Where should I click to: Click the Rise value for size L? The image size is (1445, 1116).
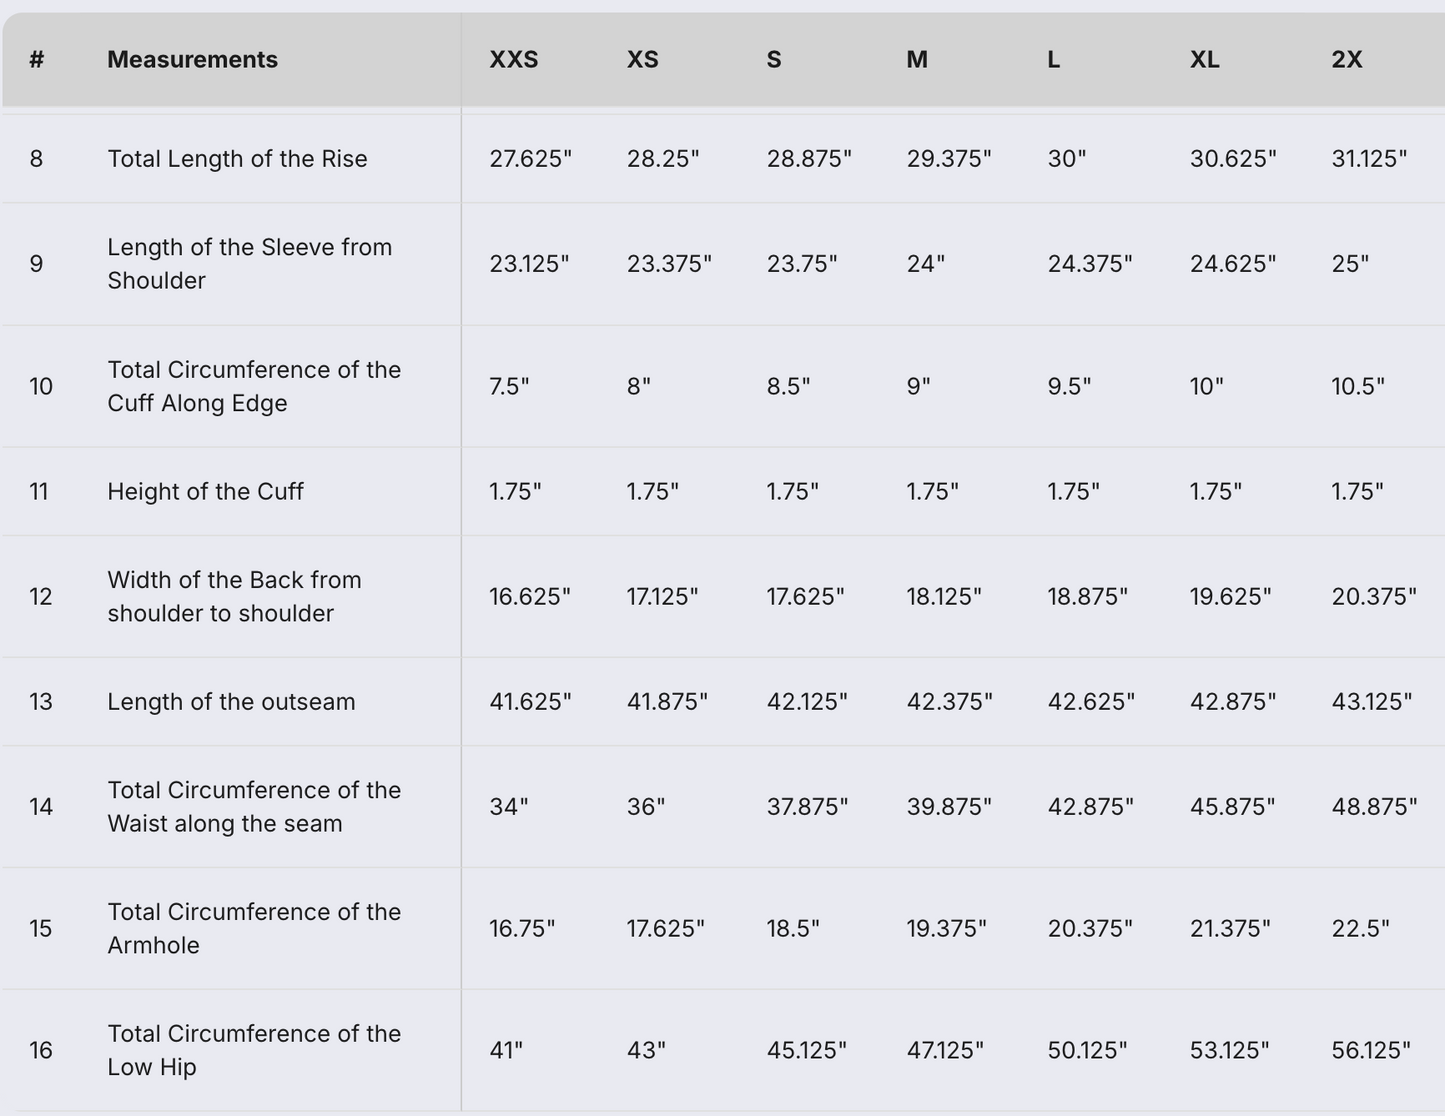(1066, 159)
